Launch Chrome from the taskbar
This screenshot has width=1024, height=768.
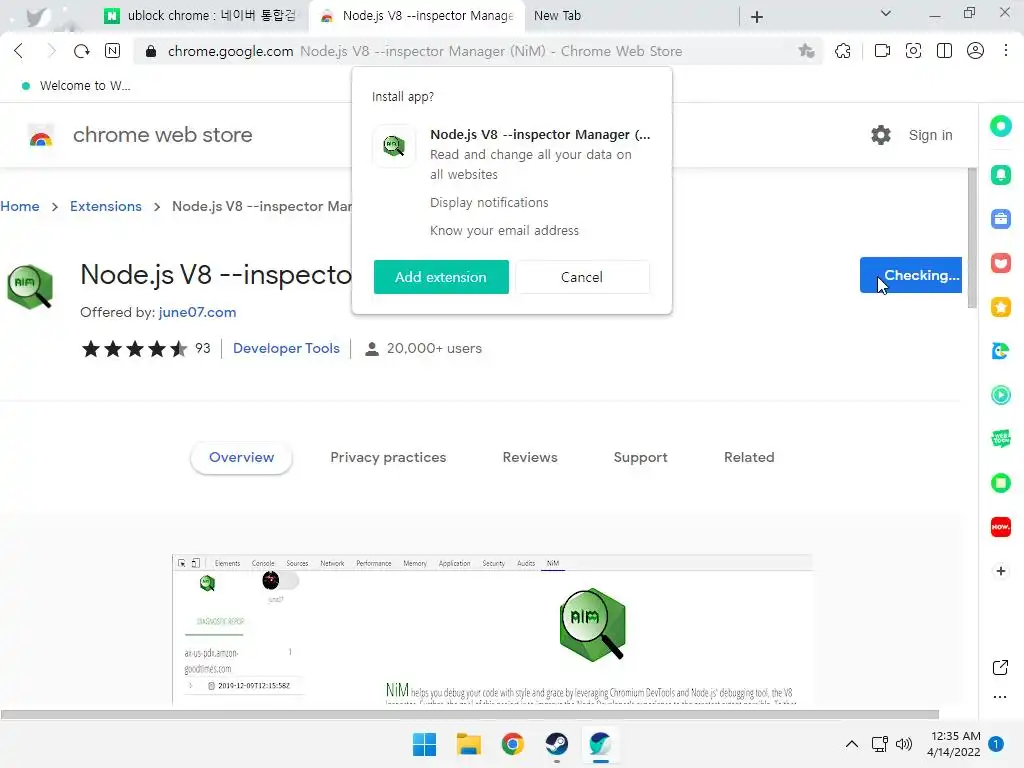coord(513,744)
